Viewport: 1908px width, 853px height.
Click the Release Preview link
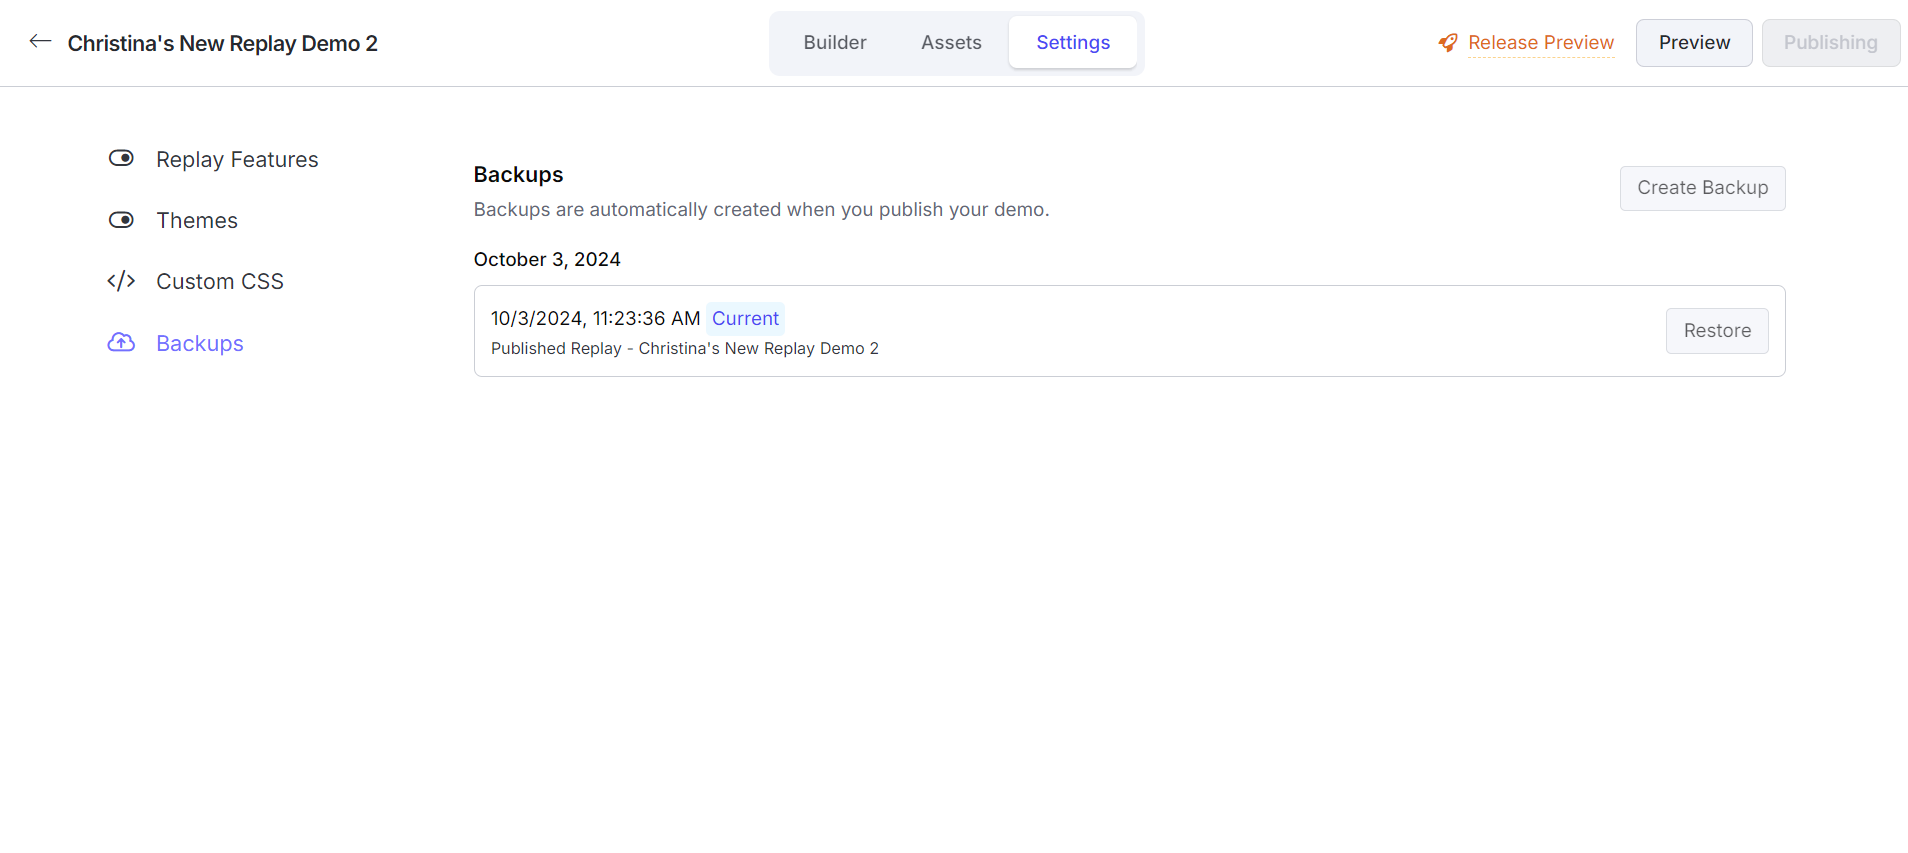(x=1541, y=43)
